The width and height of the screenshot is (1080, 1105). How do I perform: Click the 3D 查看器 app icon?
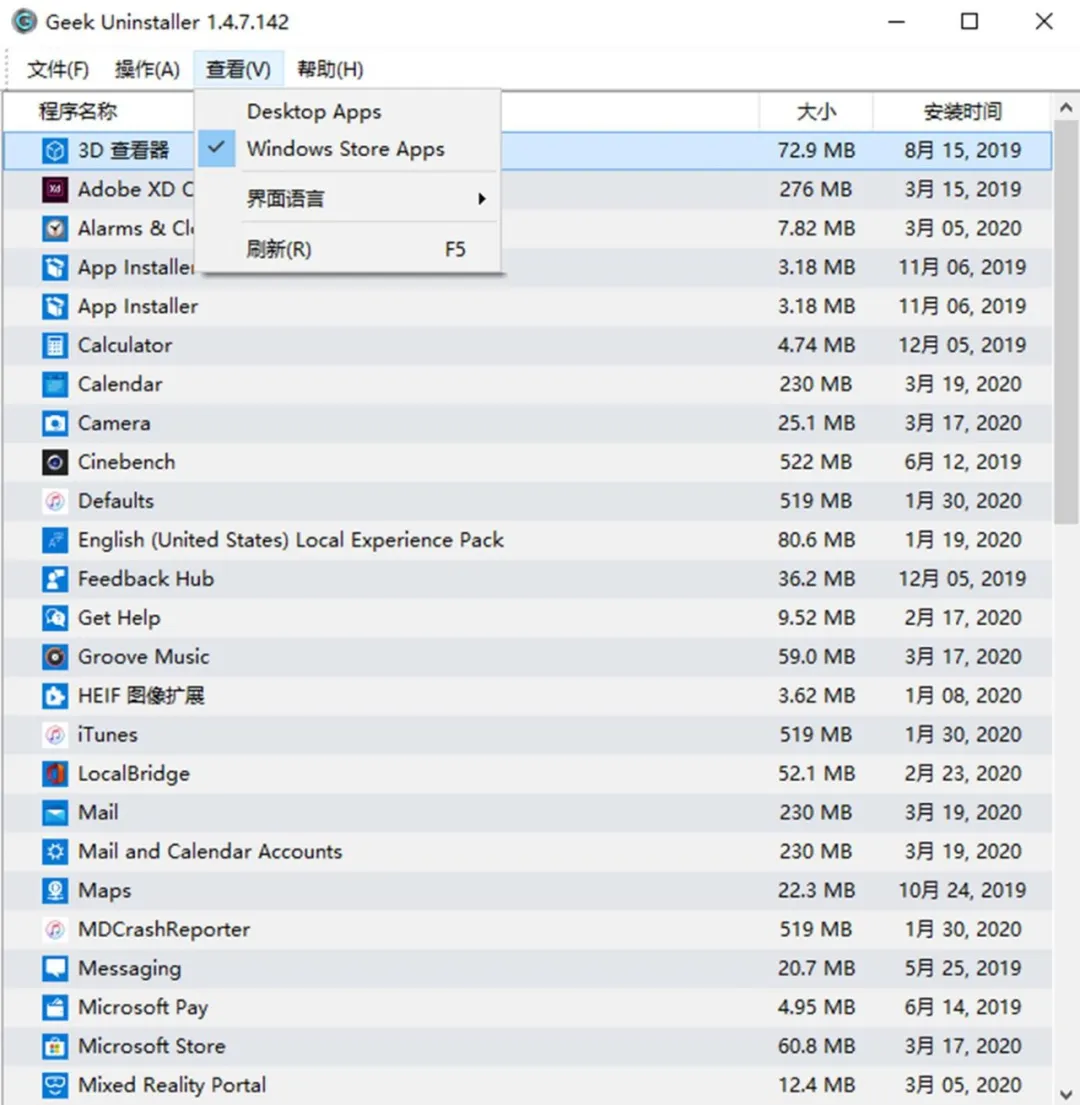coord(55,150)
